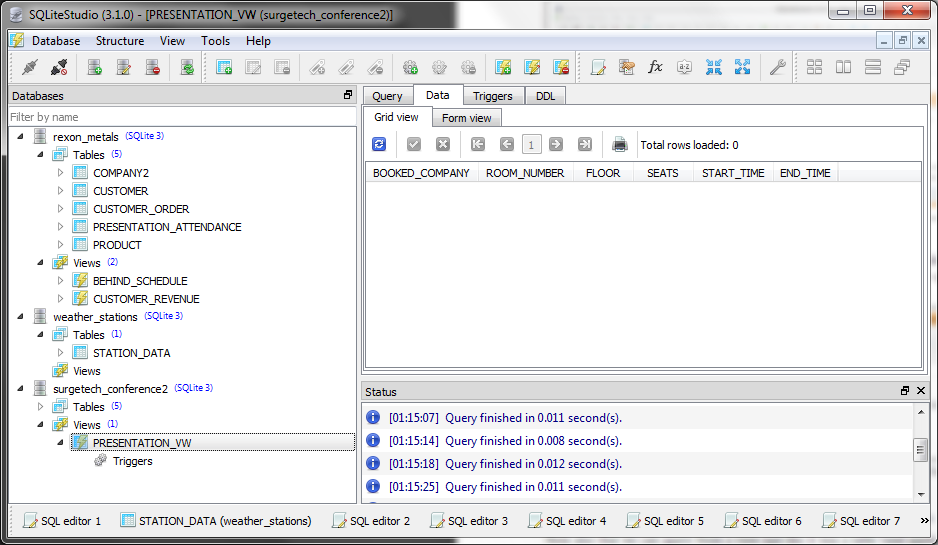The width and height of the screenshot is (938, 545).
Task: Collapse the weather_stations database node
Action: pyautogui.click(x=20, y=316)
